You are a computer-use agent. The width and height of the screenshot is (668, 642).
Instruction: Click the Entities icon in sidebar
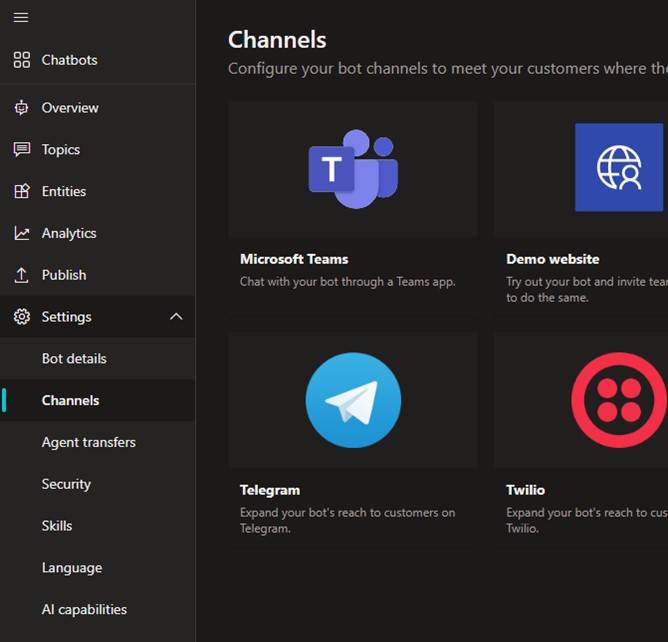coord(21,192)
